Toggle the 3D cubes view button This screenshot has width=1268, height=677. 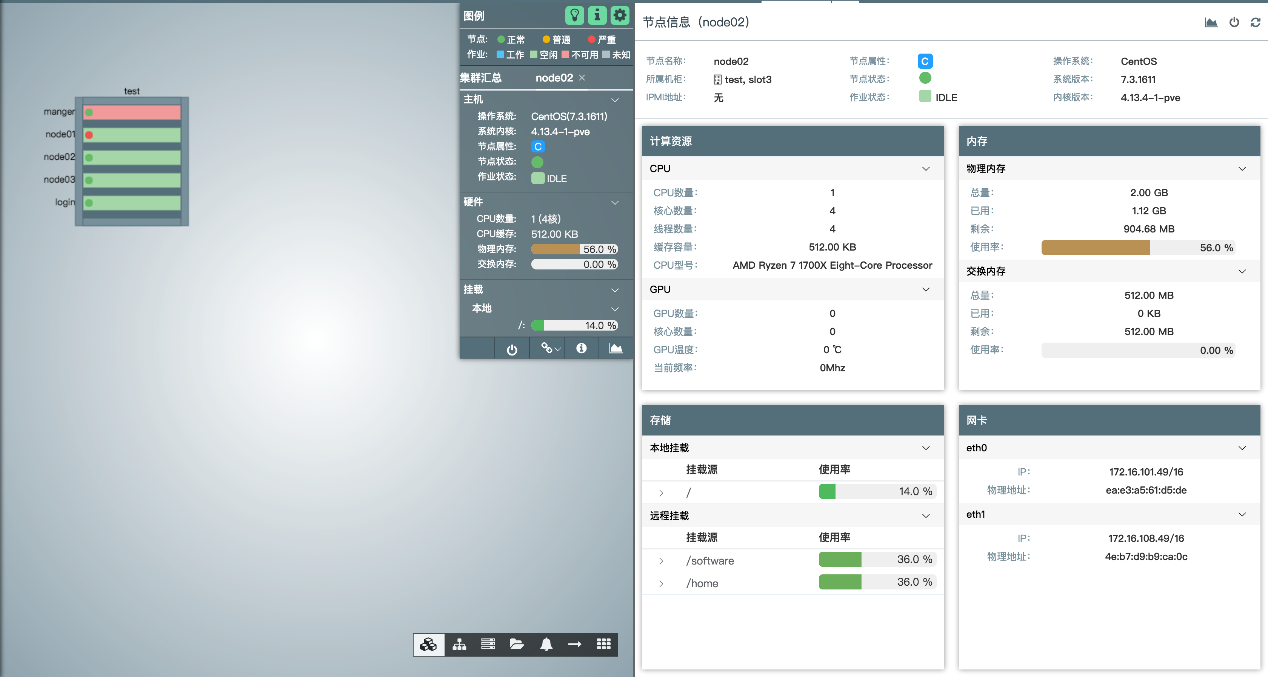(x=429, y=644)
